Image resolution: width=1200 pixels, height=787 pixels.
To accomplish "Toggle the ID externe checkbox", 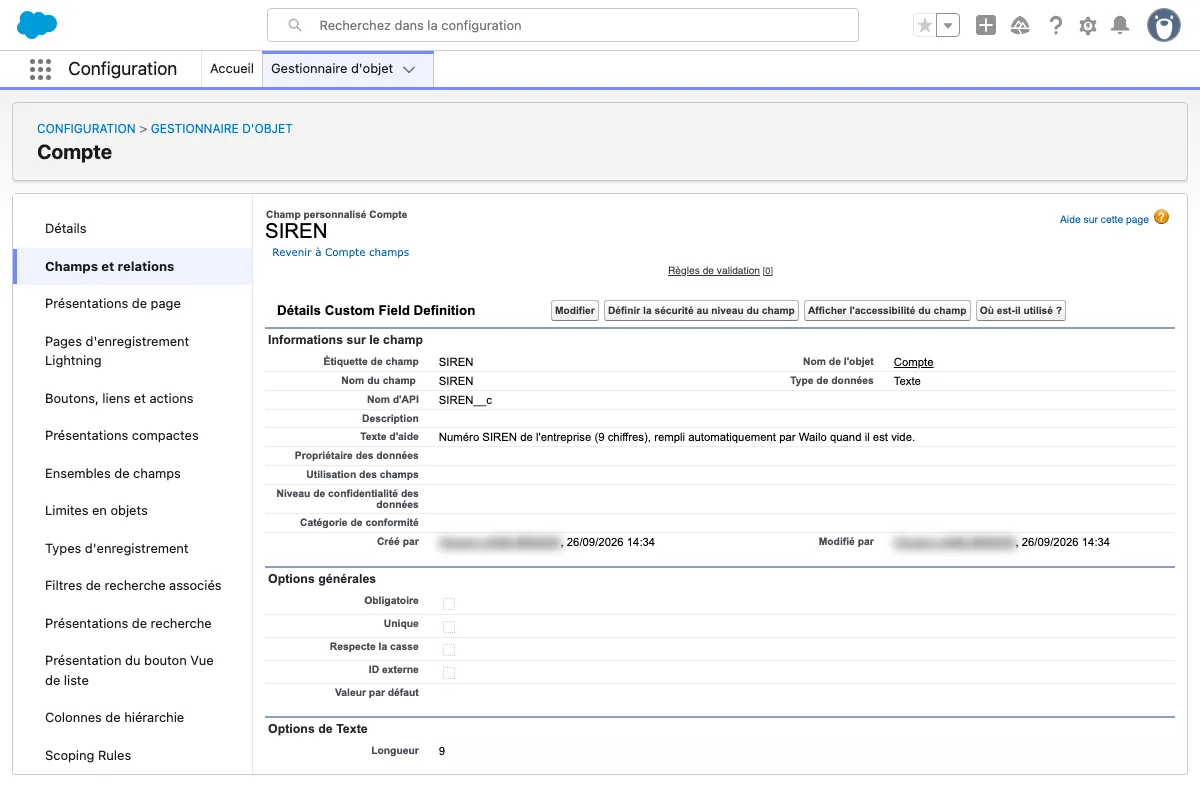I will click(449, 673).
